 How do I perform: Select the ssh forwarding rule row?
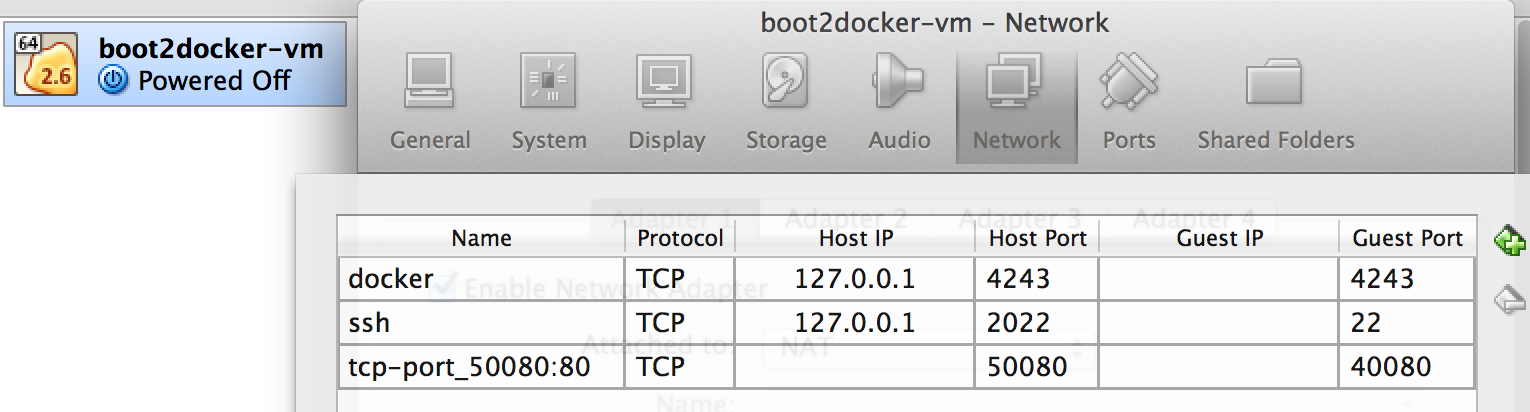[481, 323]
